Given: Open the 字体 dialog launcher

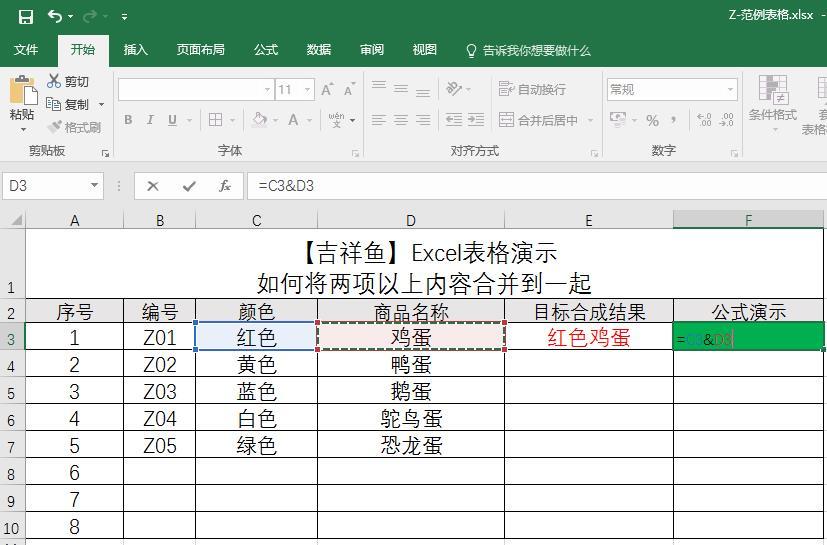Looking at the screenshot, I should tap(355, 153).
